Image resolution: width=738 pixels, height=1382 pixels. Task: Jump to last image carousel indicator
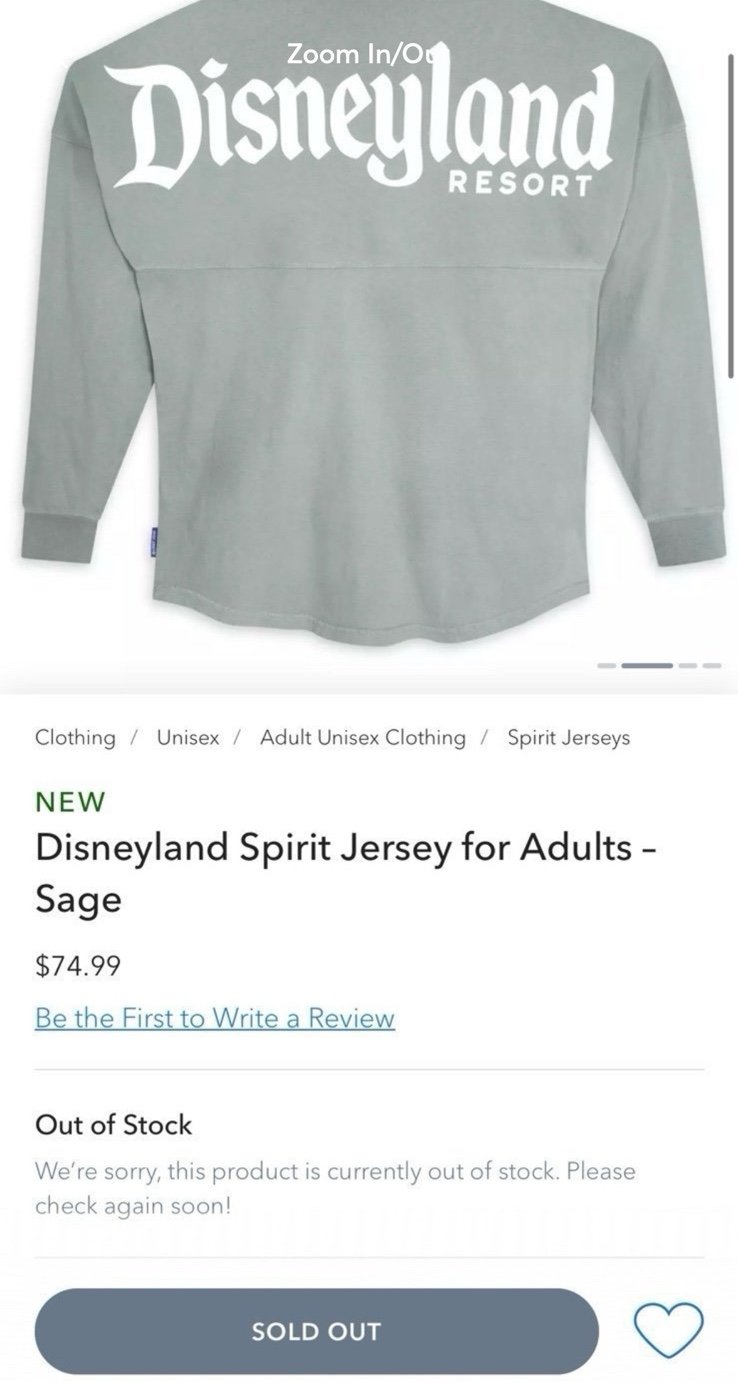711,665
